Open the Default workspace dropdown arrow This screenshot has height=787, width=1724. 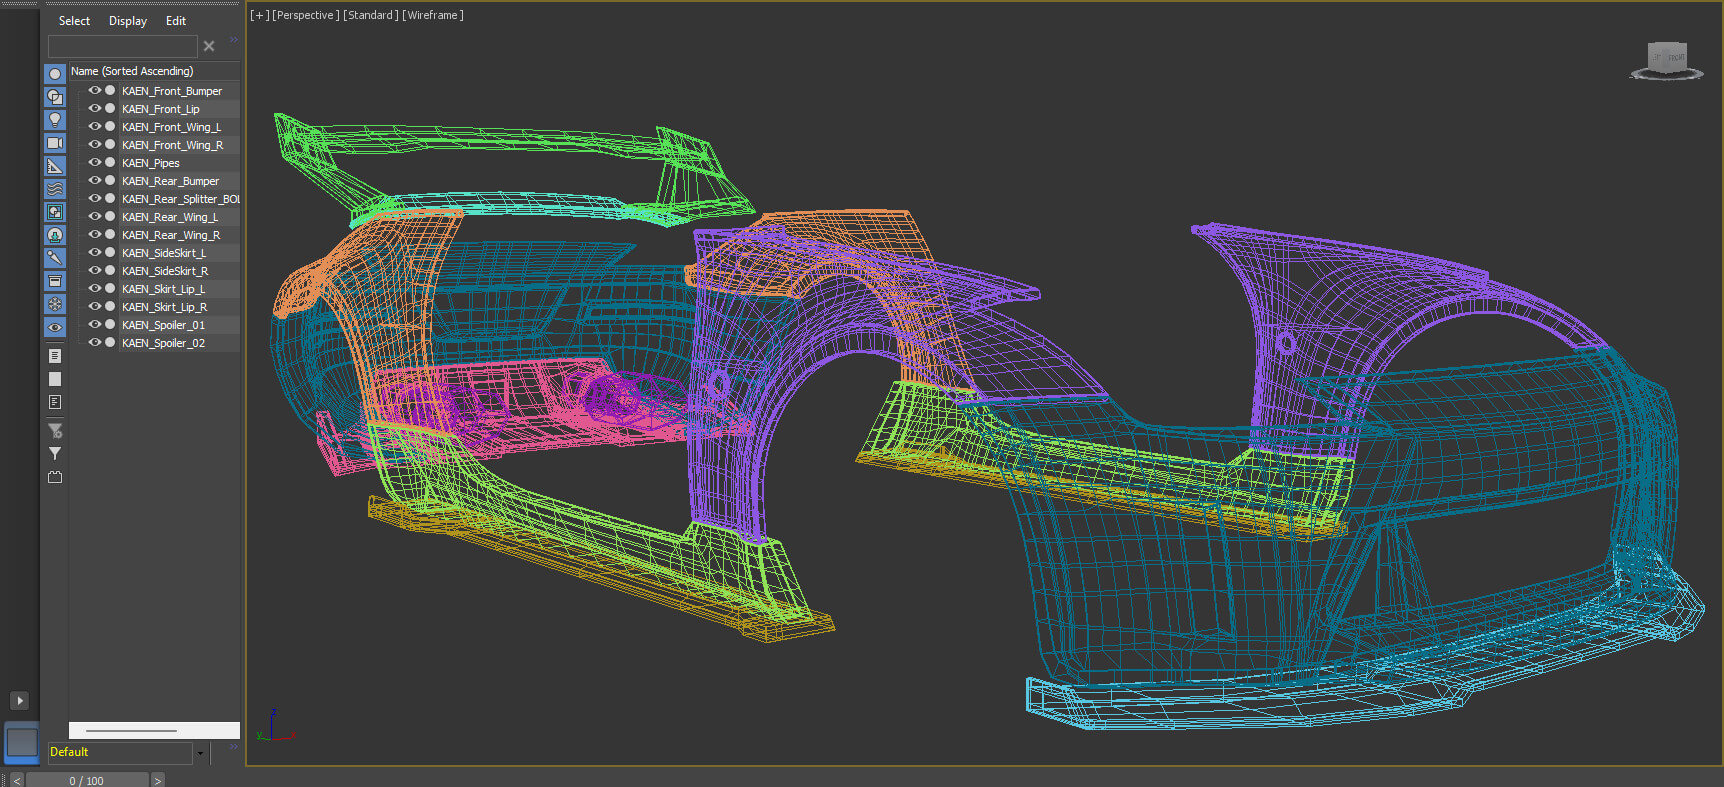coord(200,753)
